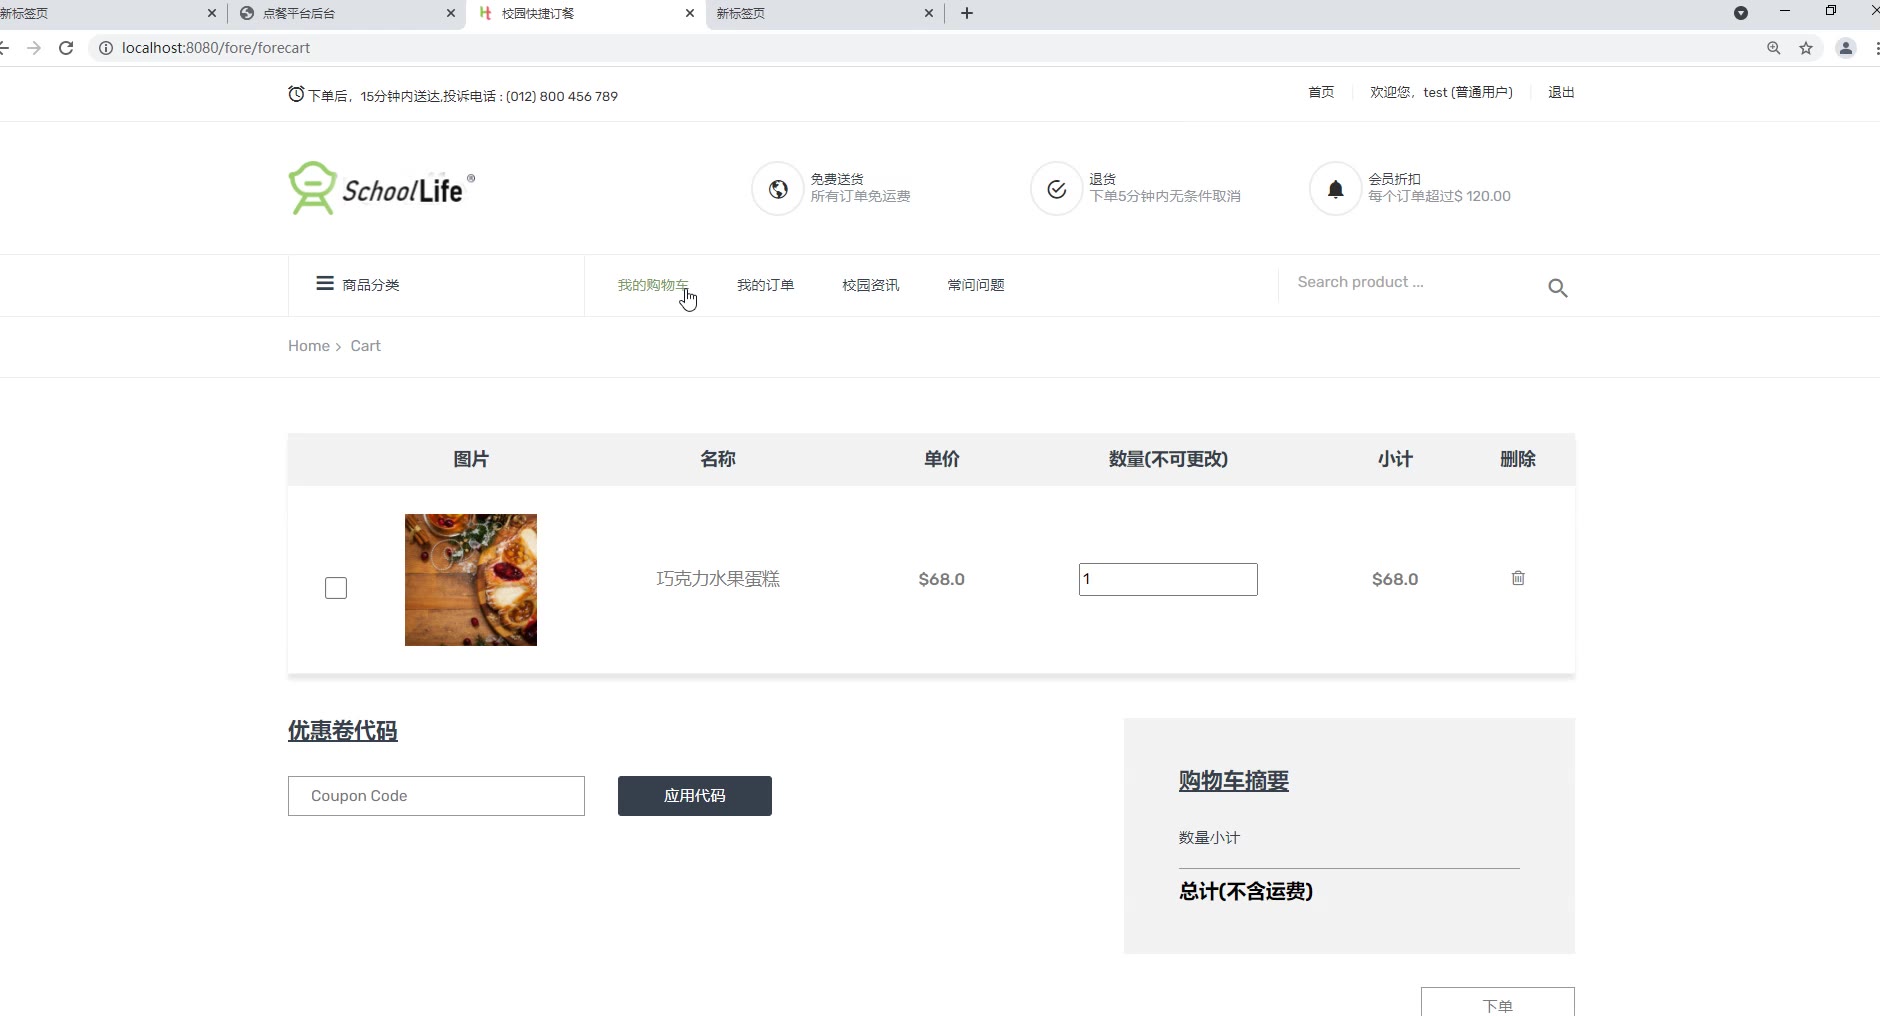Open the 商品分类 hamburger menu
The height and width of the screenshot is (1016, 1880).
pyautogui.click(x=325, y=284)
